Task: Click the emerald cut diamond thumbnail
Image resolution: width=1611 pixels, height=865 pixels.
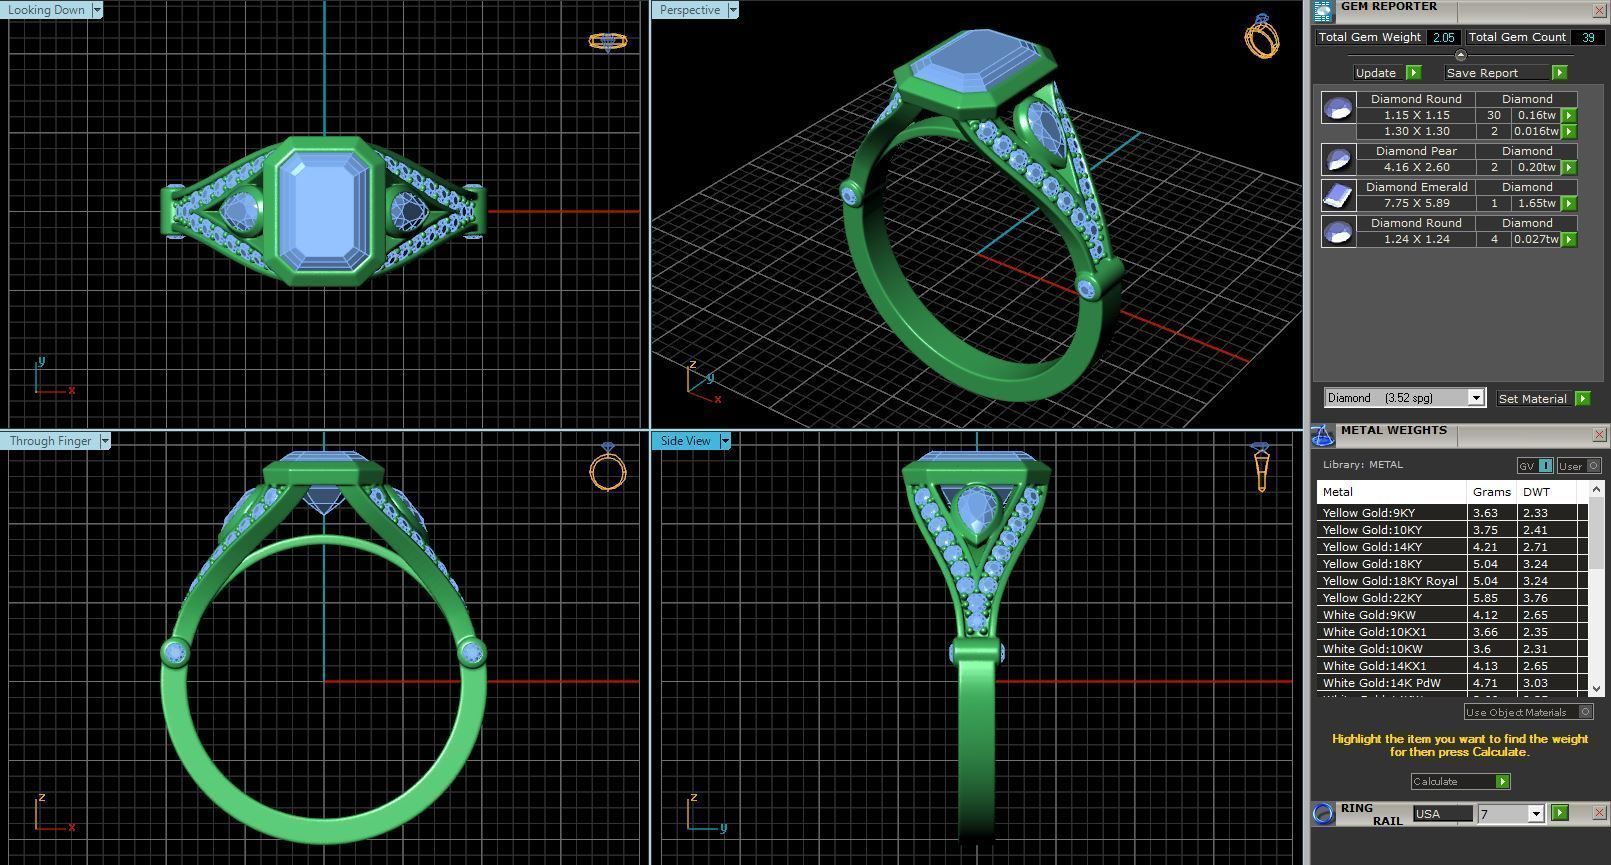Action: 1338,195
